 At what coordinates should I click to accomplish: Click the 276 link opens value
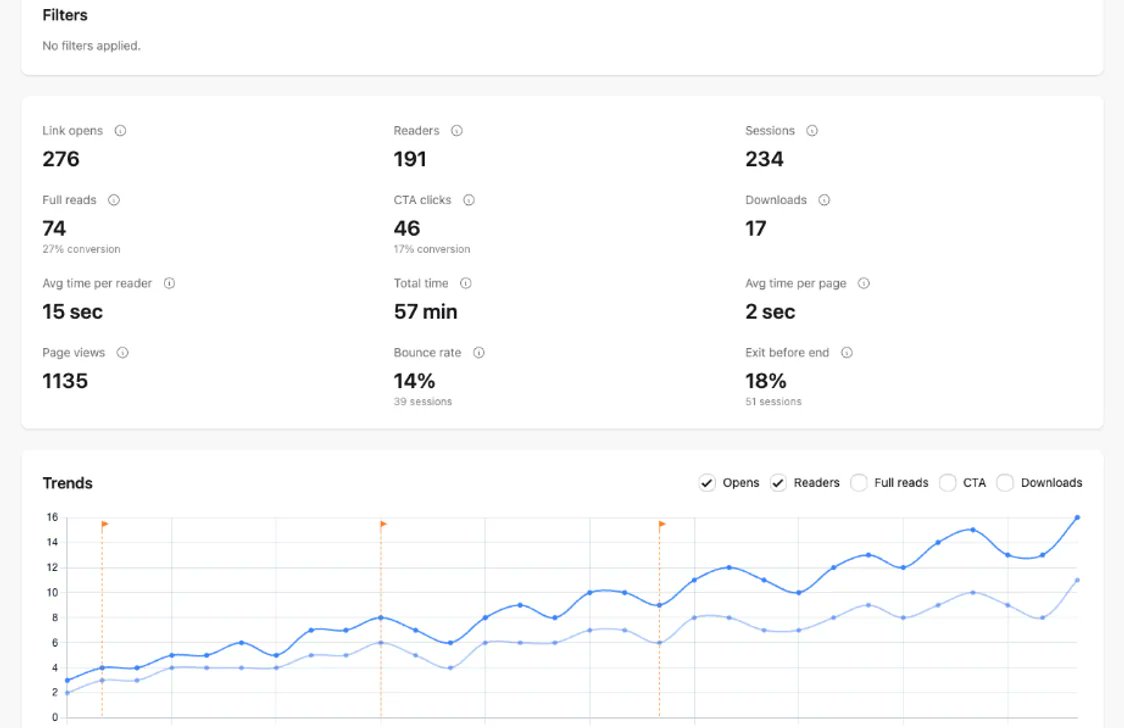pyautogui.click(x=61, y=159)
